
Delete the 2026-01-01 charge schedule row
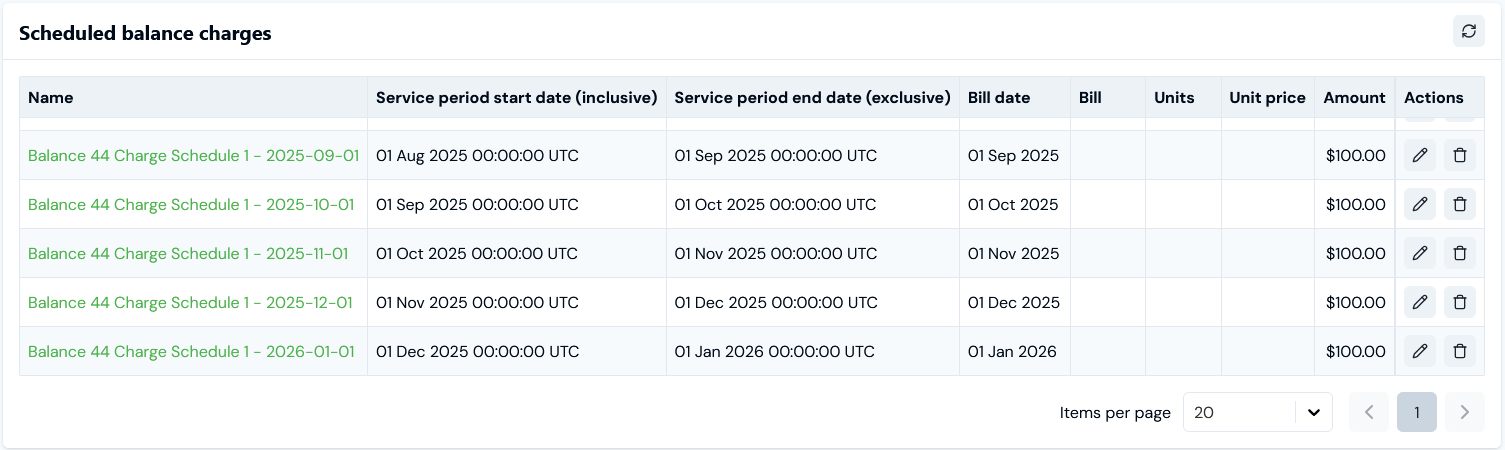[x=1459, y=351]
